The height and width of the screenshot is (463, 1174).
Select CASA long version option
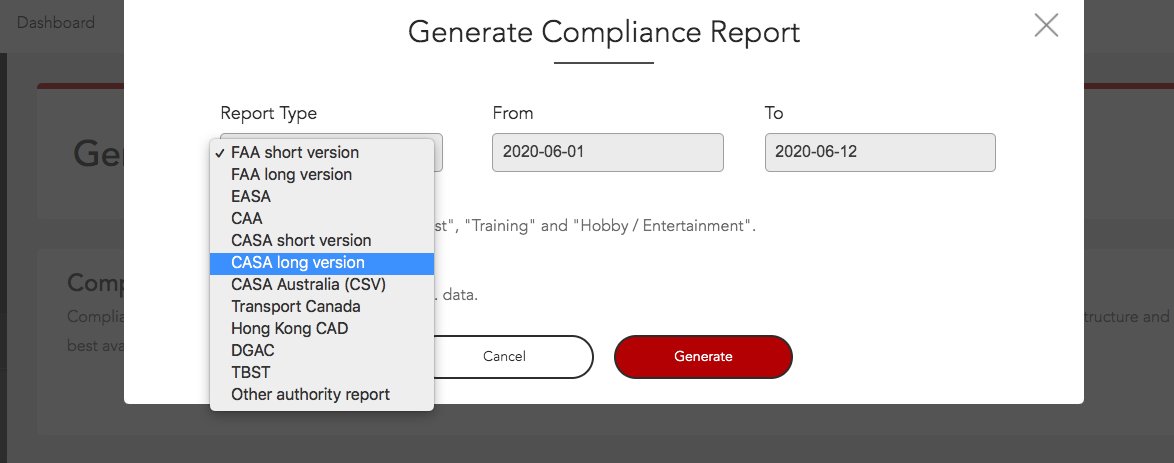[322, 263]
